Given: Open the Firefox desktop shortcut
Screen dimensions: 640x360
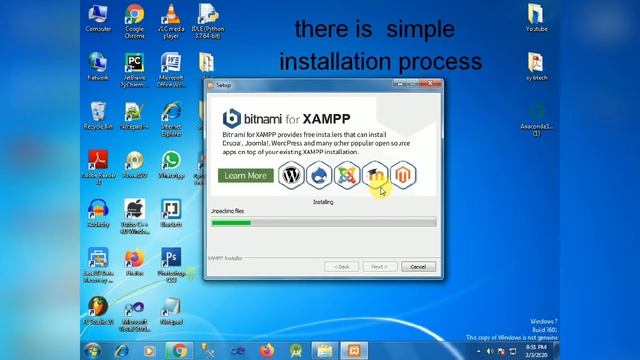Looking at the screenshot, I should coord(134,262).
